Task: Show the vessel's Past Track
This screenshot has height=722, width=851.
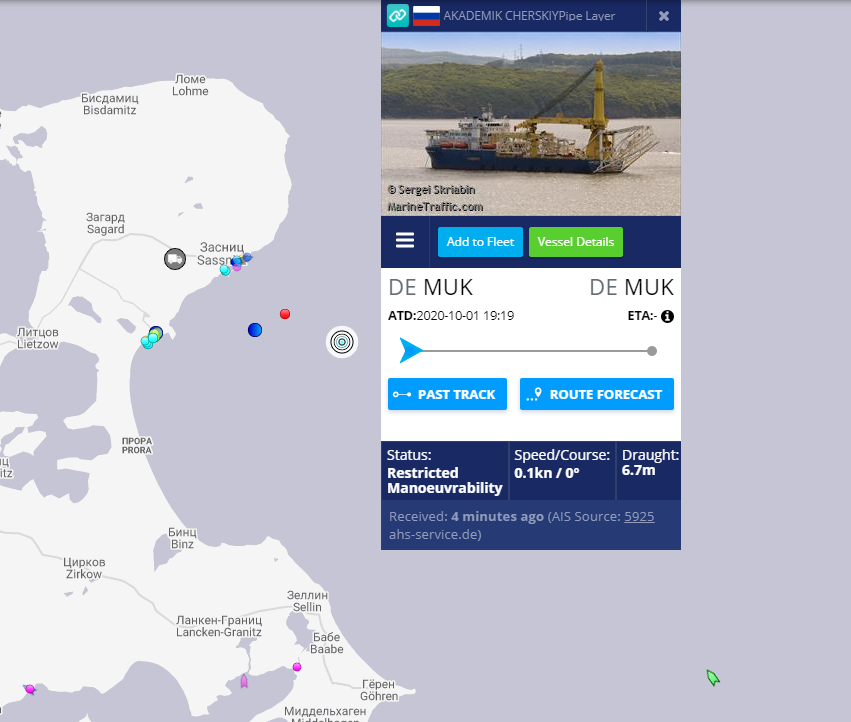Action: pos(447,394)
